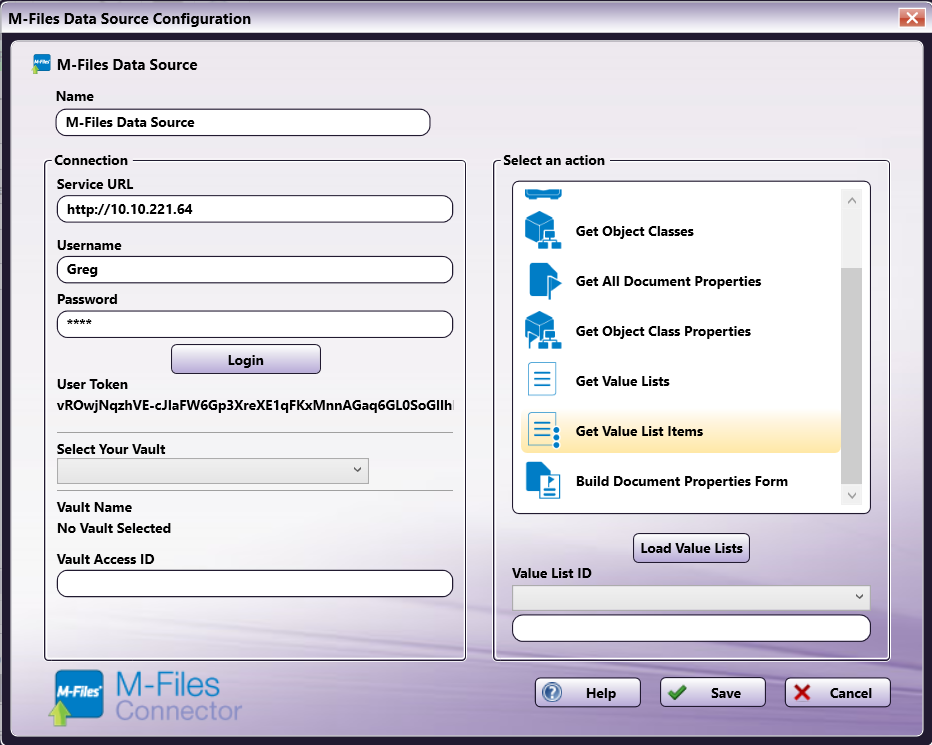Click the Get Value Lists icon
932x745 pixels.
(x=542, y=379)
